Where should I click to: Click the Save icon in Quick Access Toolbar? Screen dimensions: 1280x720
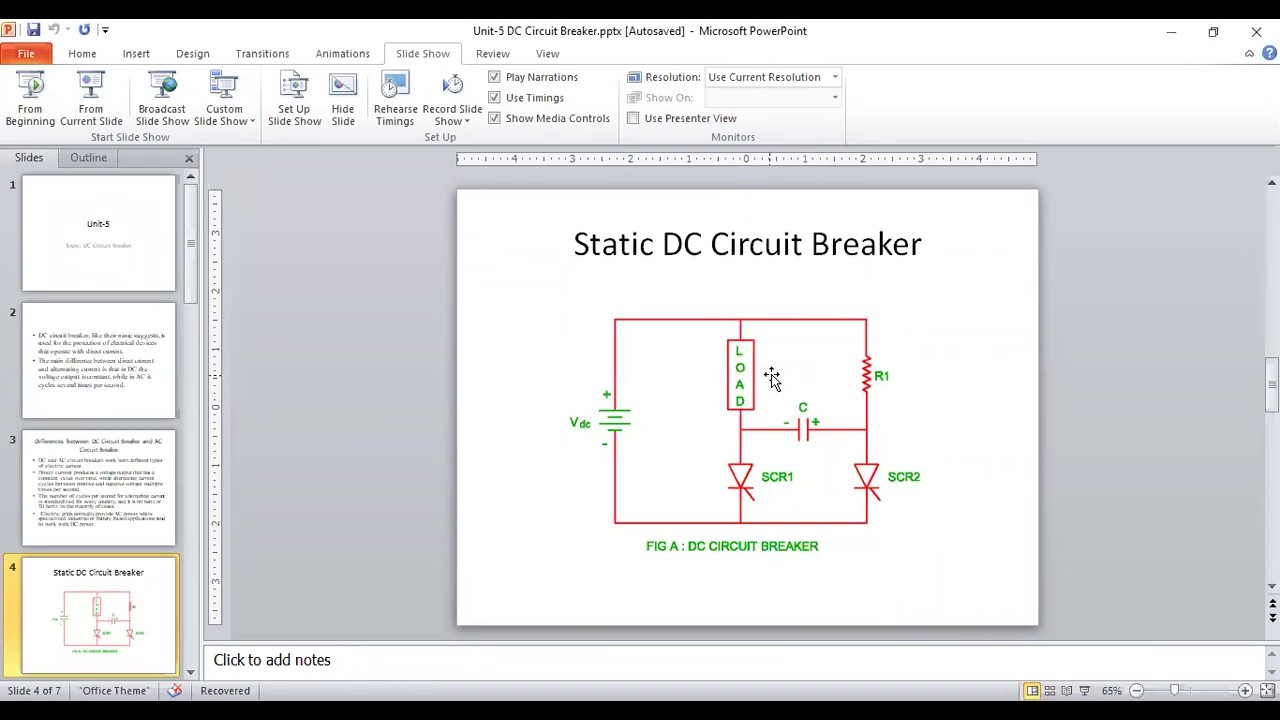coord(33,30)
